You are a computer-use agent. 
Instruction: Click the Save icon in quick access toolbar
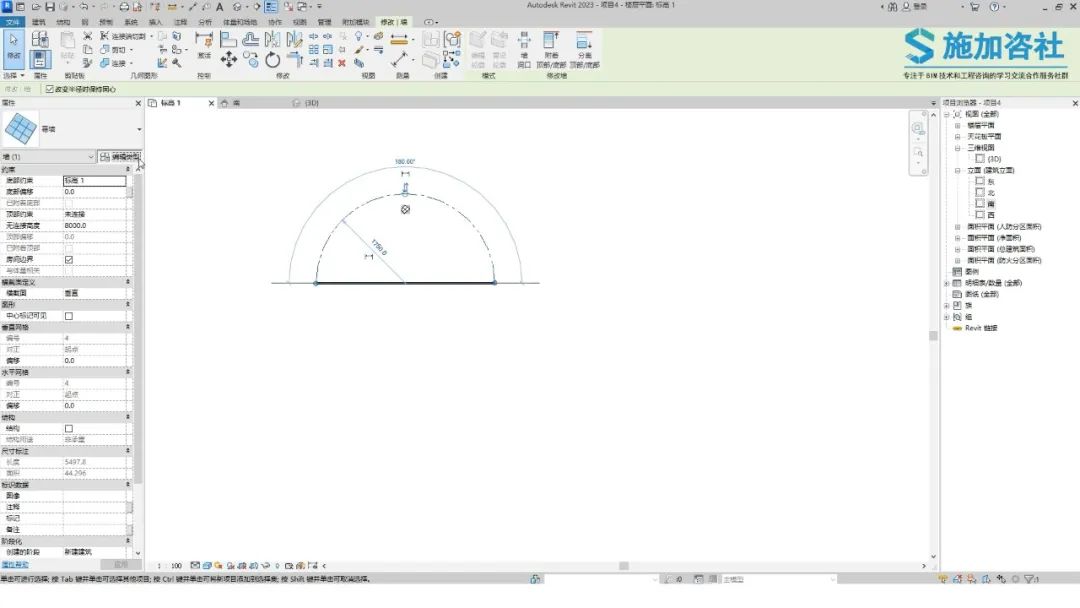click(50, 7)
